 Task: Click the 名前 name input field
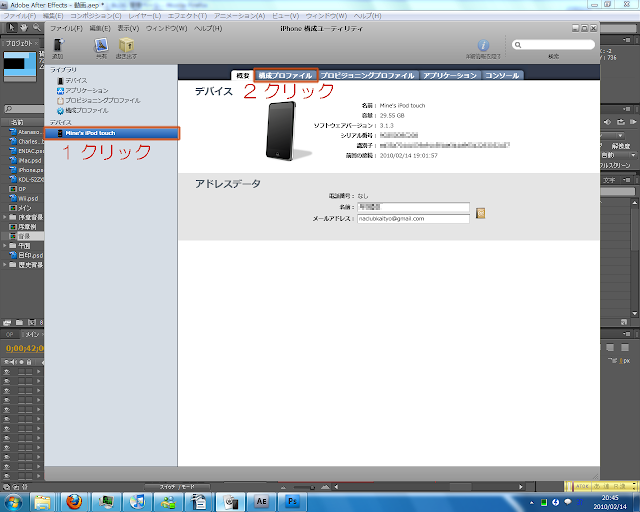[413, 207]
